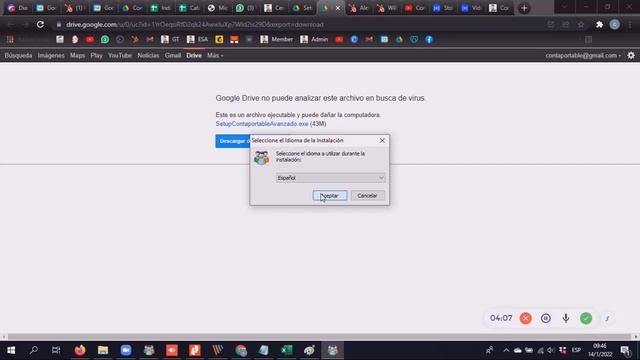Screen dimensions: 640x360
Task: Switch to the Cat spreadsheet tab
Action: pyautogui.click(x=189, y=8)
